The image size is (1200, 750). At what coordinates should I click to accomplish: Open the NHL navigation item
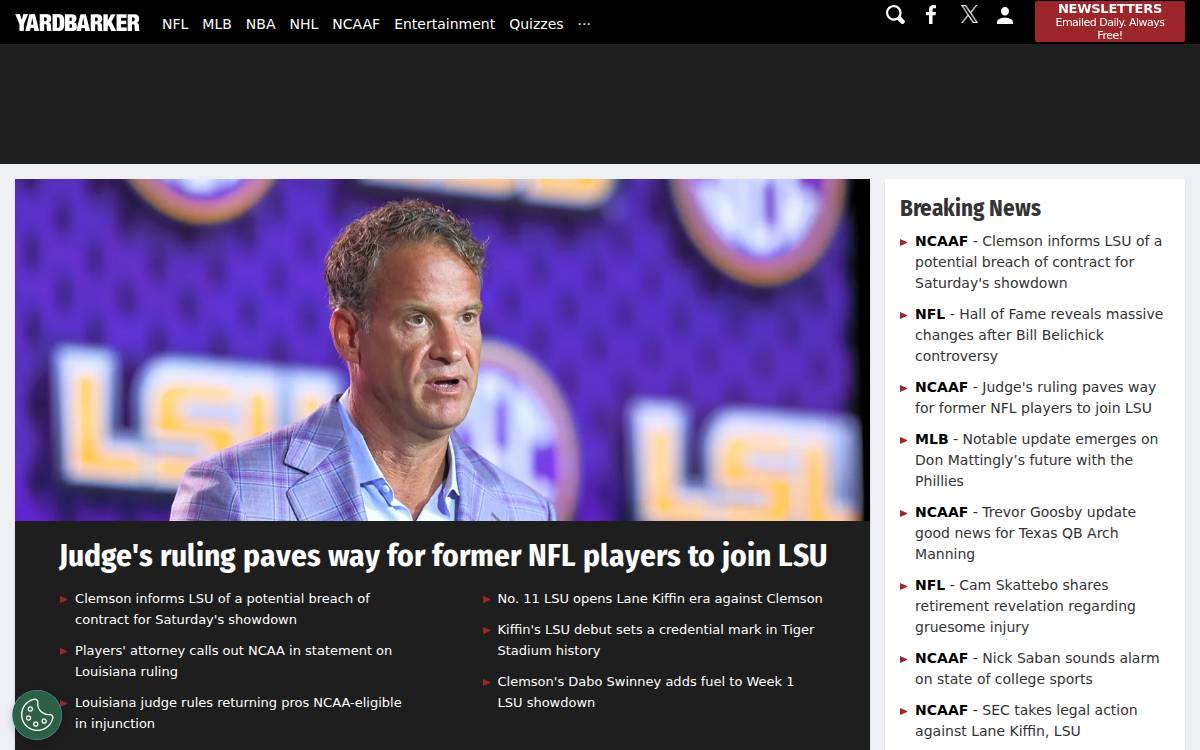(304, 24)
